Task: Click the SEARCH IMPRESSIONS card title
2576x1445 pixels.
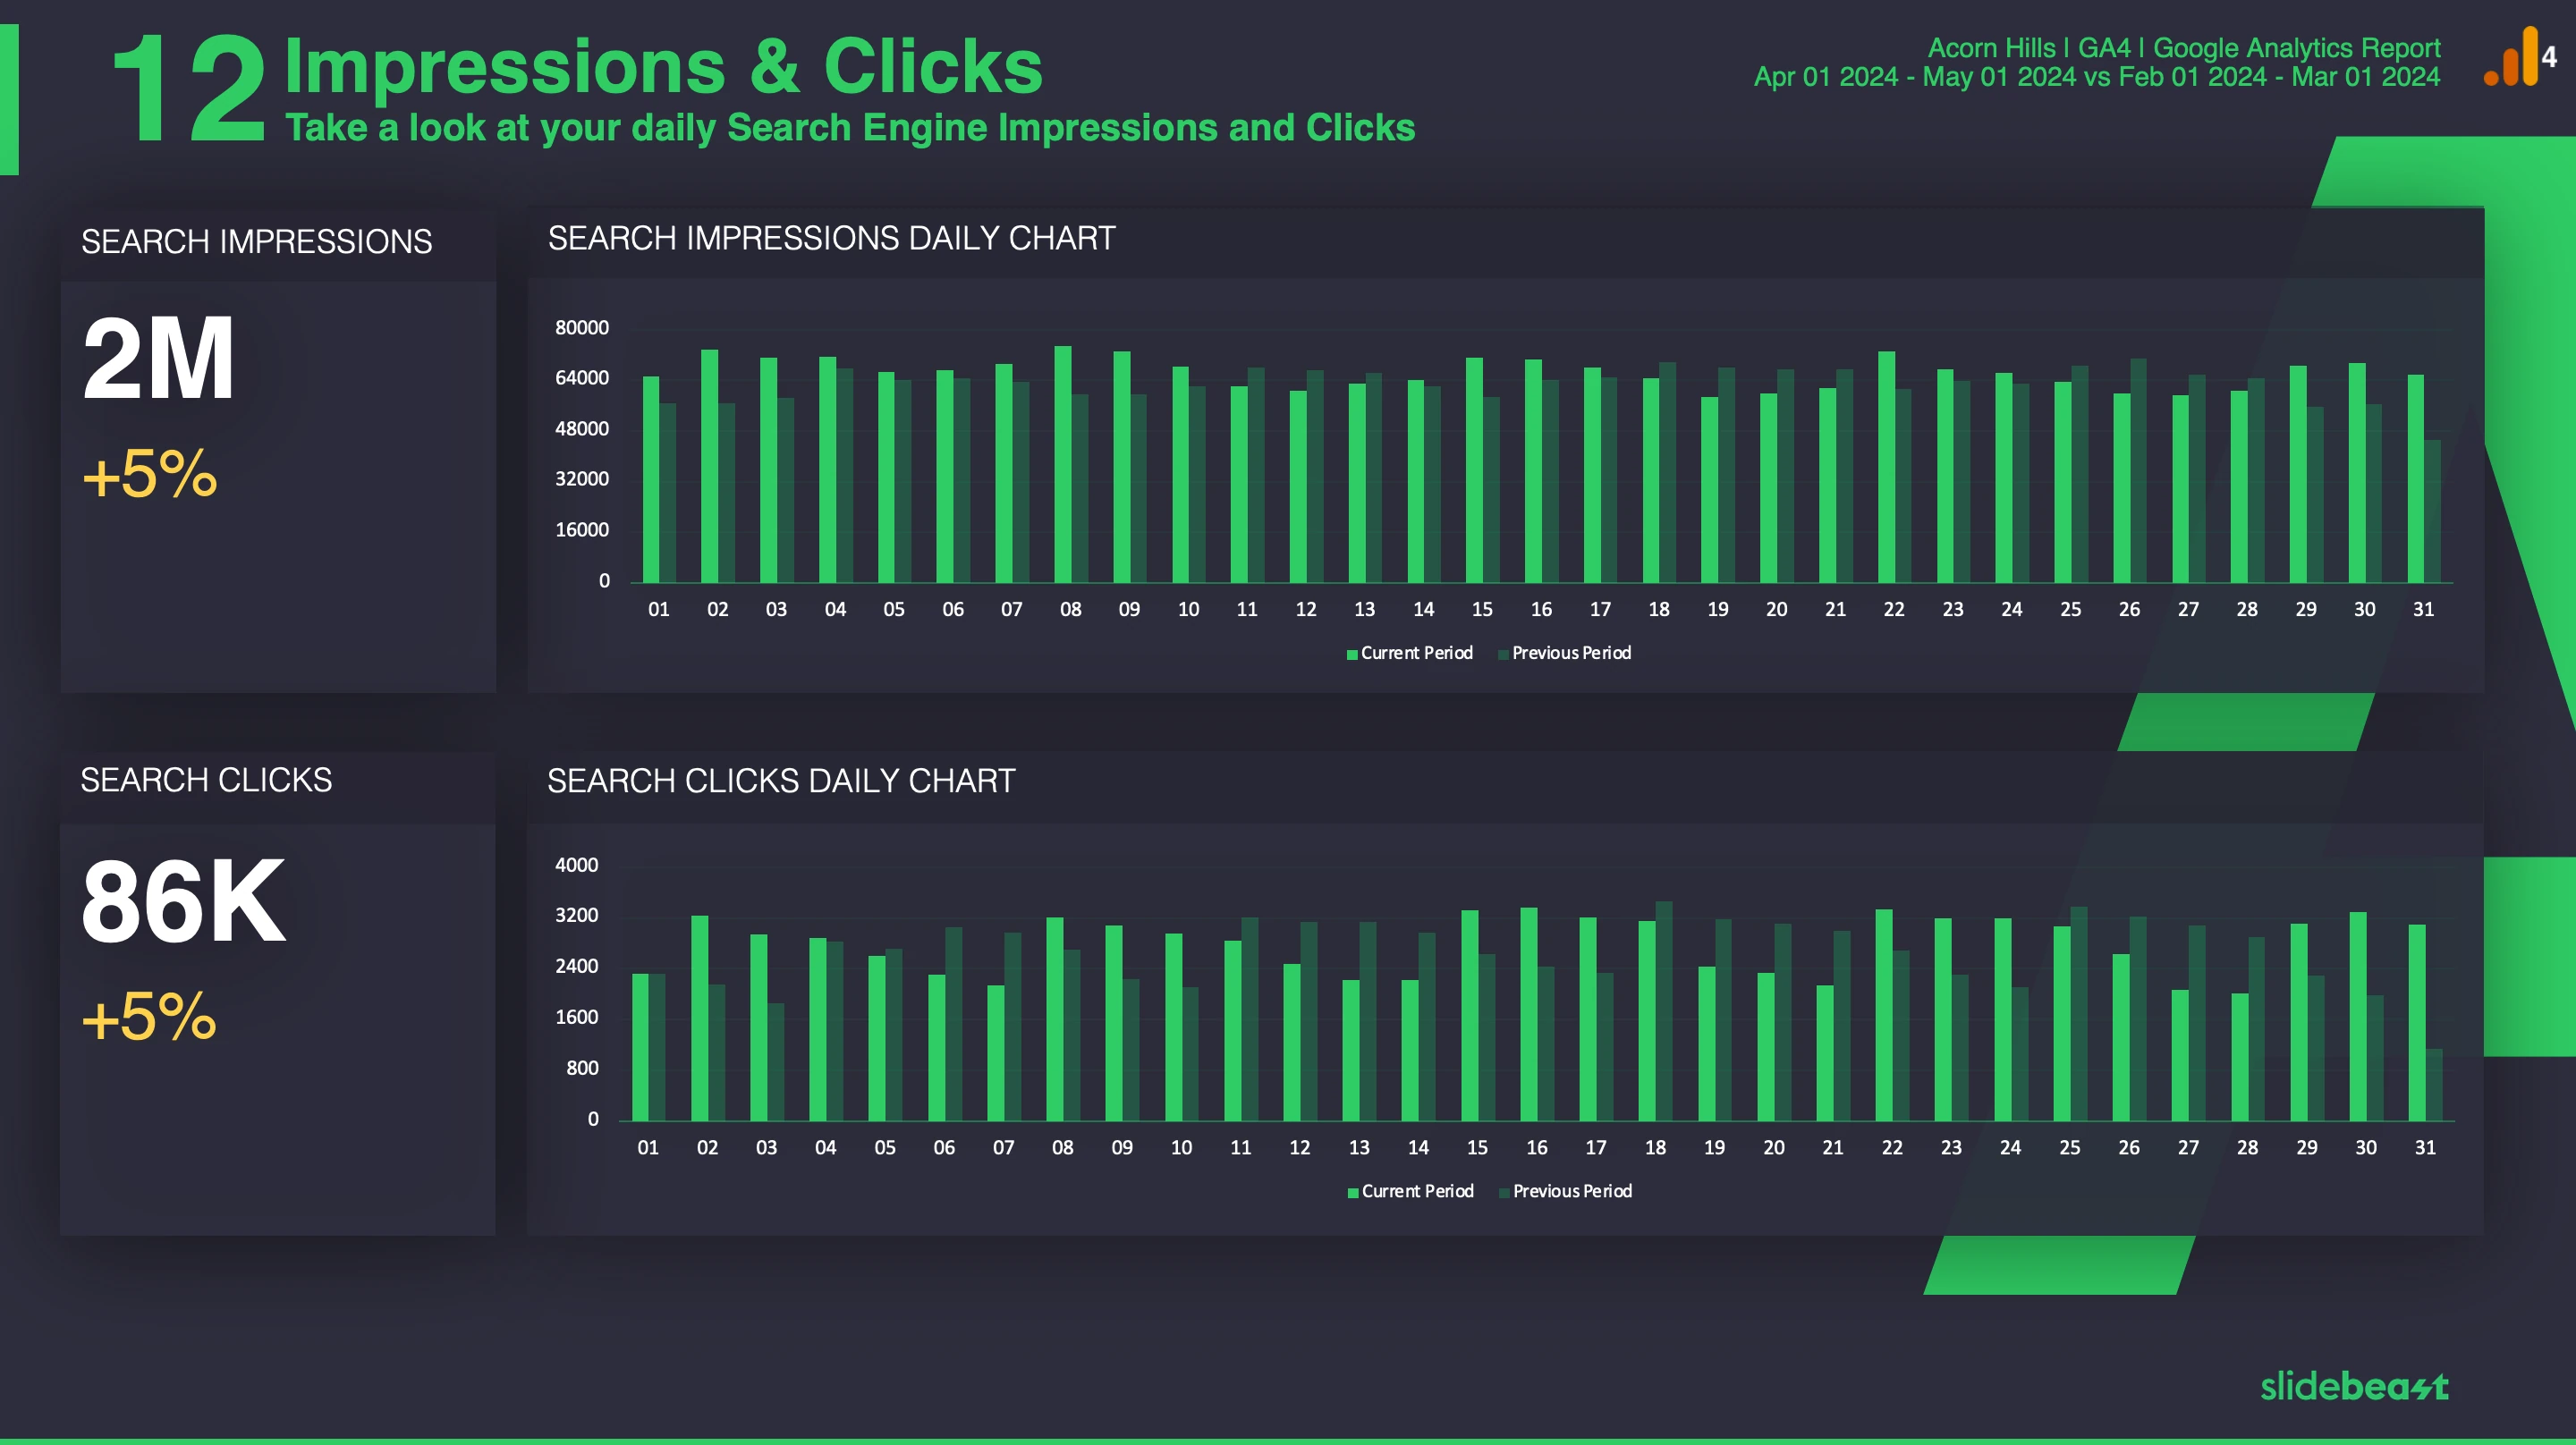Action: [256, 241]
